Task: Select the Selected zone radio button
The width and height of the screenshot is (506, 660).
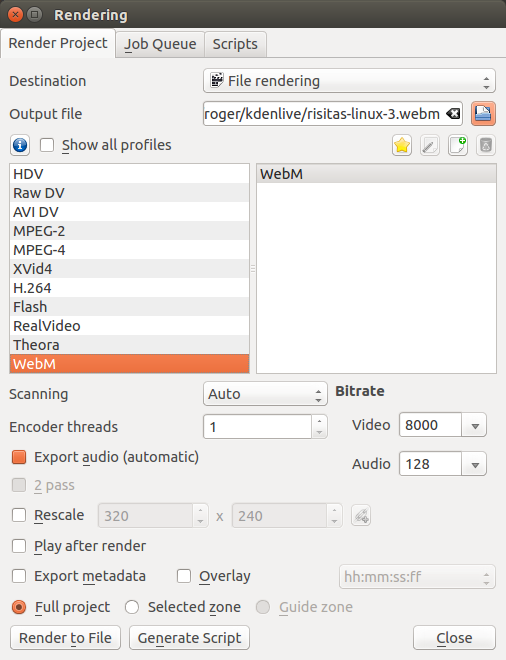Action: coord(132,607)
